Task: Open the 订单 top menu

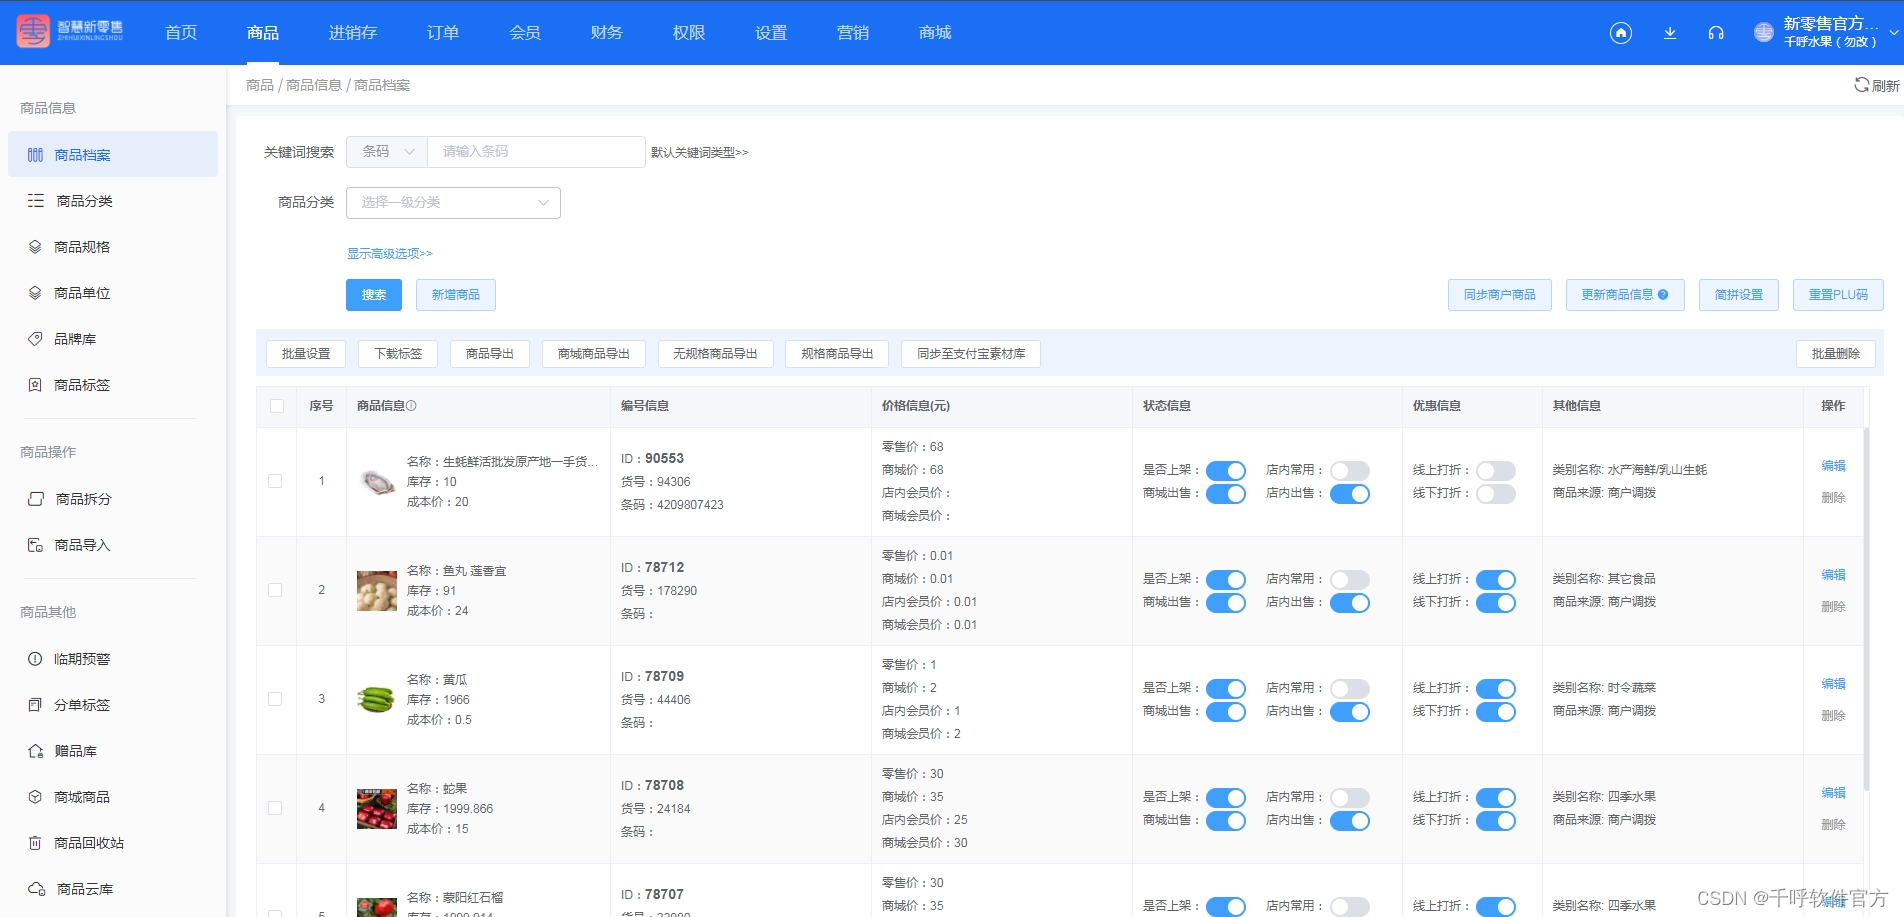Action: (443, 33)
